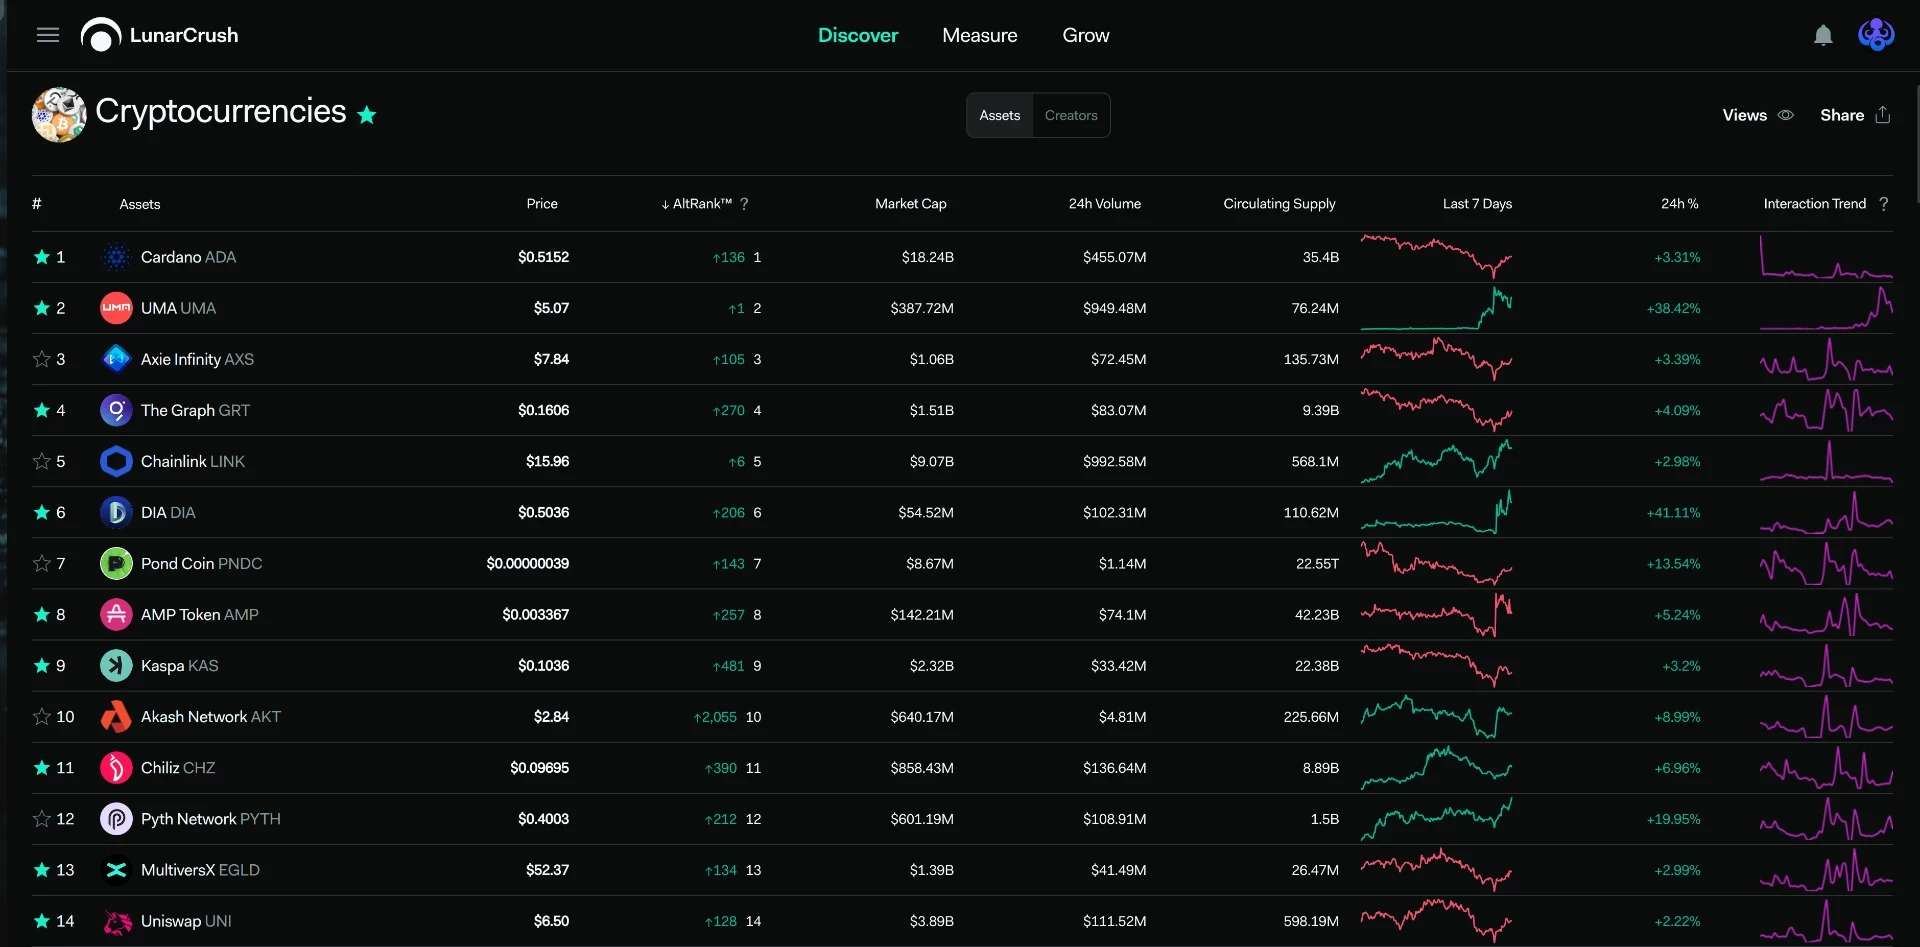Open the user profile avatar

pyautogui.click(x=1876, y=35)
